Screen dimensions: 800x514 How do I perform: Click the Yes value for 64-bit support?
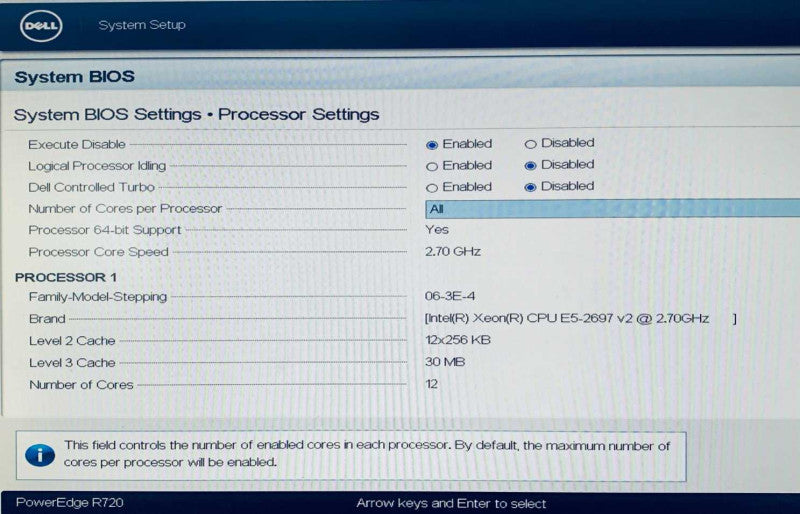pyautogui.click(x=437, y=230)
